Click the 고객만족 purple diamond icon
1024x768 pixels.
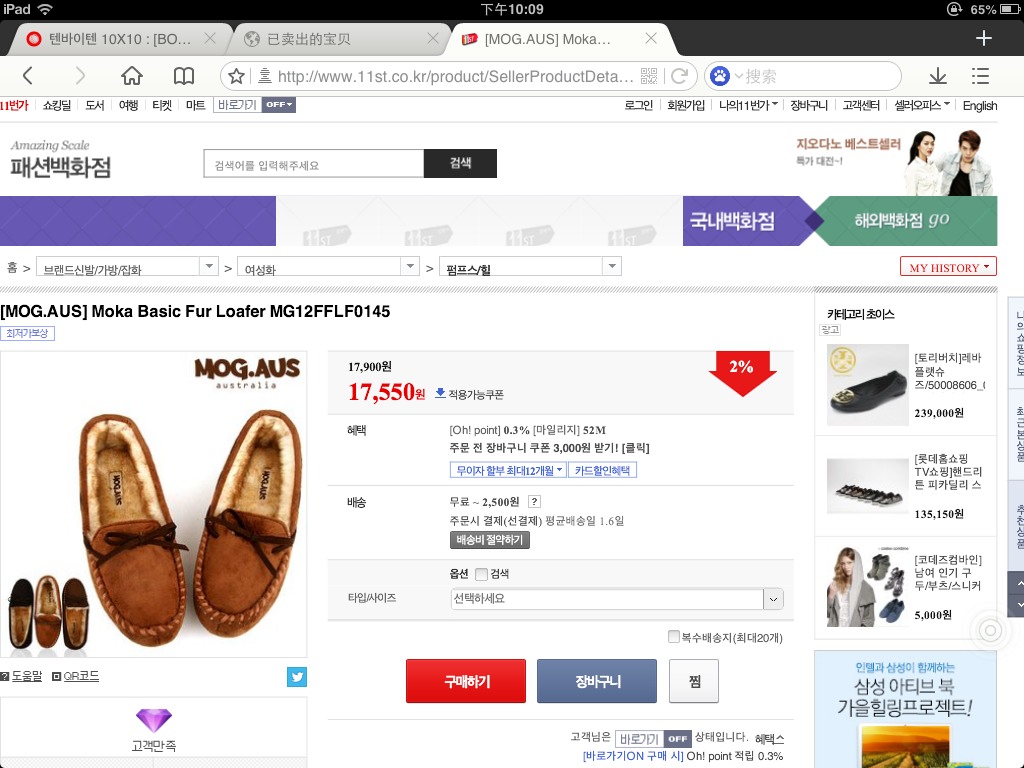point(153,720)
